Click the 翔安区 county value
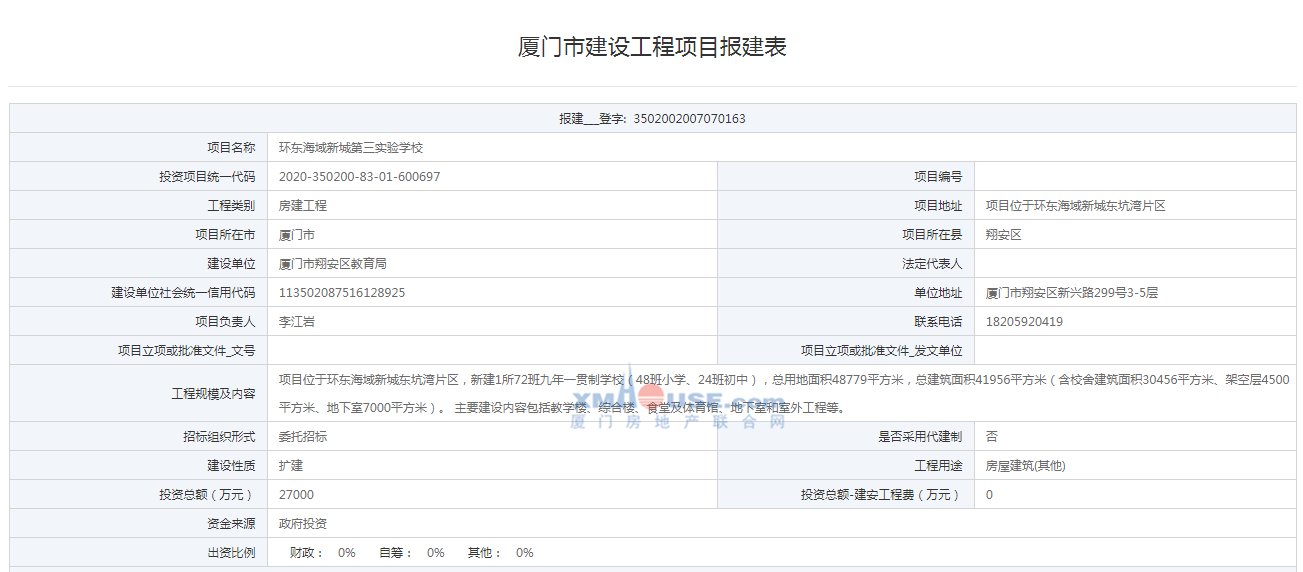The height and width of the screenshot is (572, 1303). click(x=1003, y=235)
